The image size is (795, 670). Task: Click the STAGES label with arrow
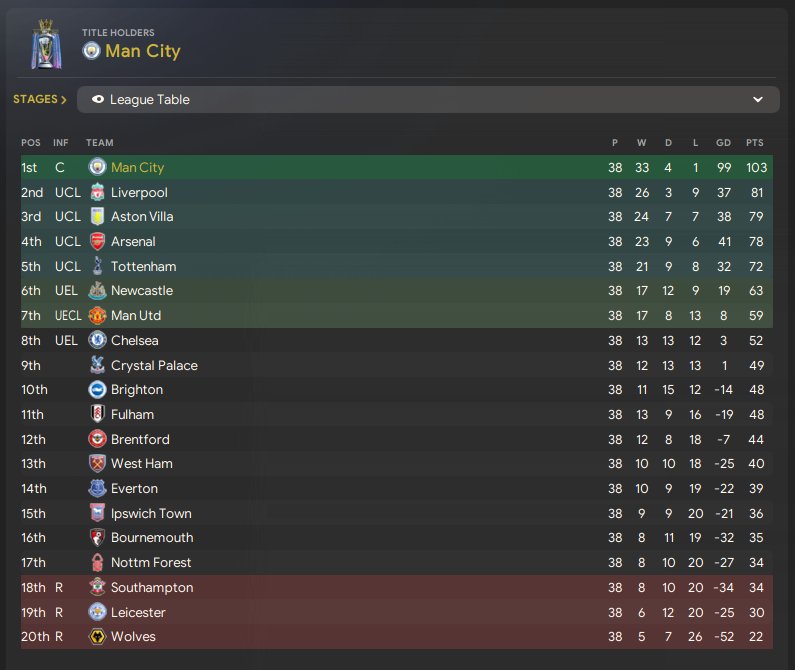pos(40,99)
